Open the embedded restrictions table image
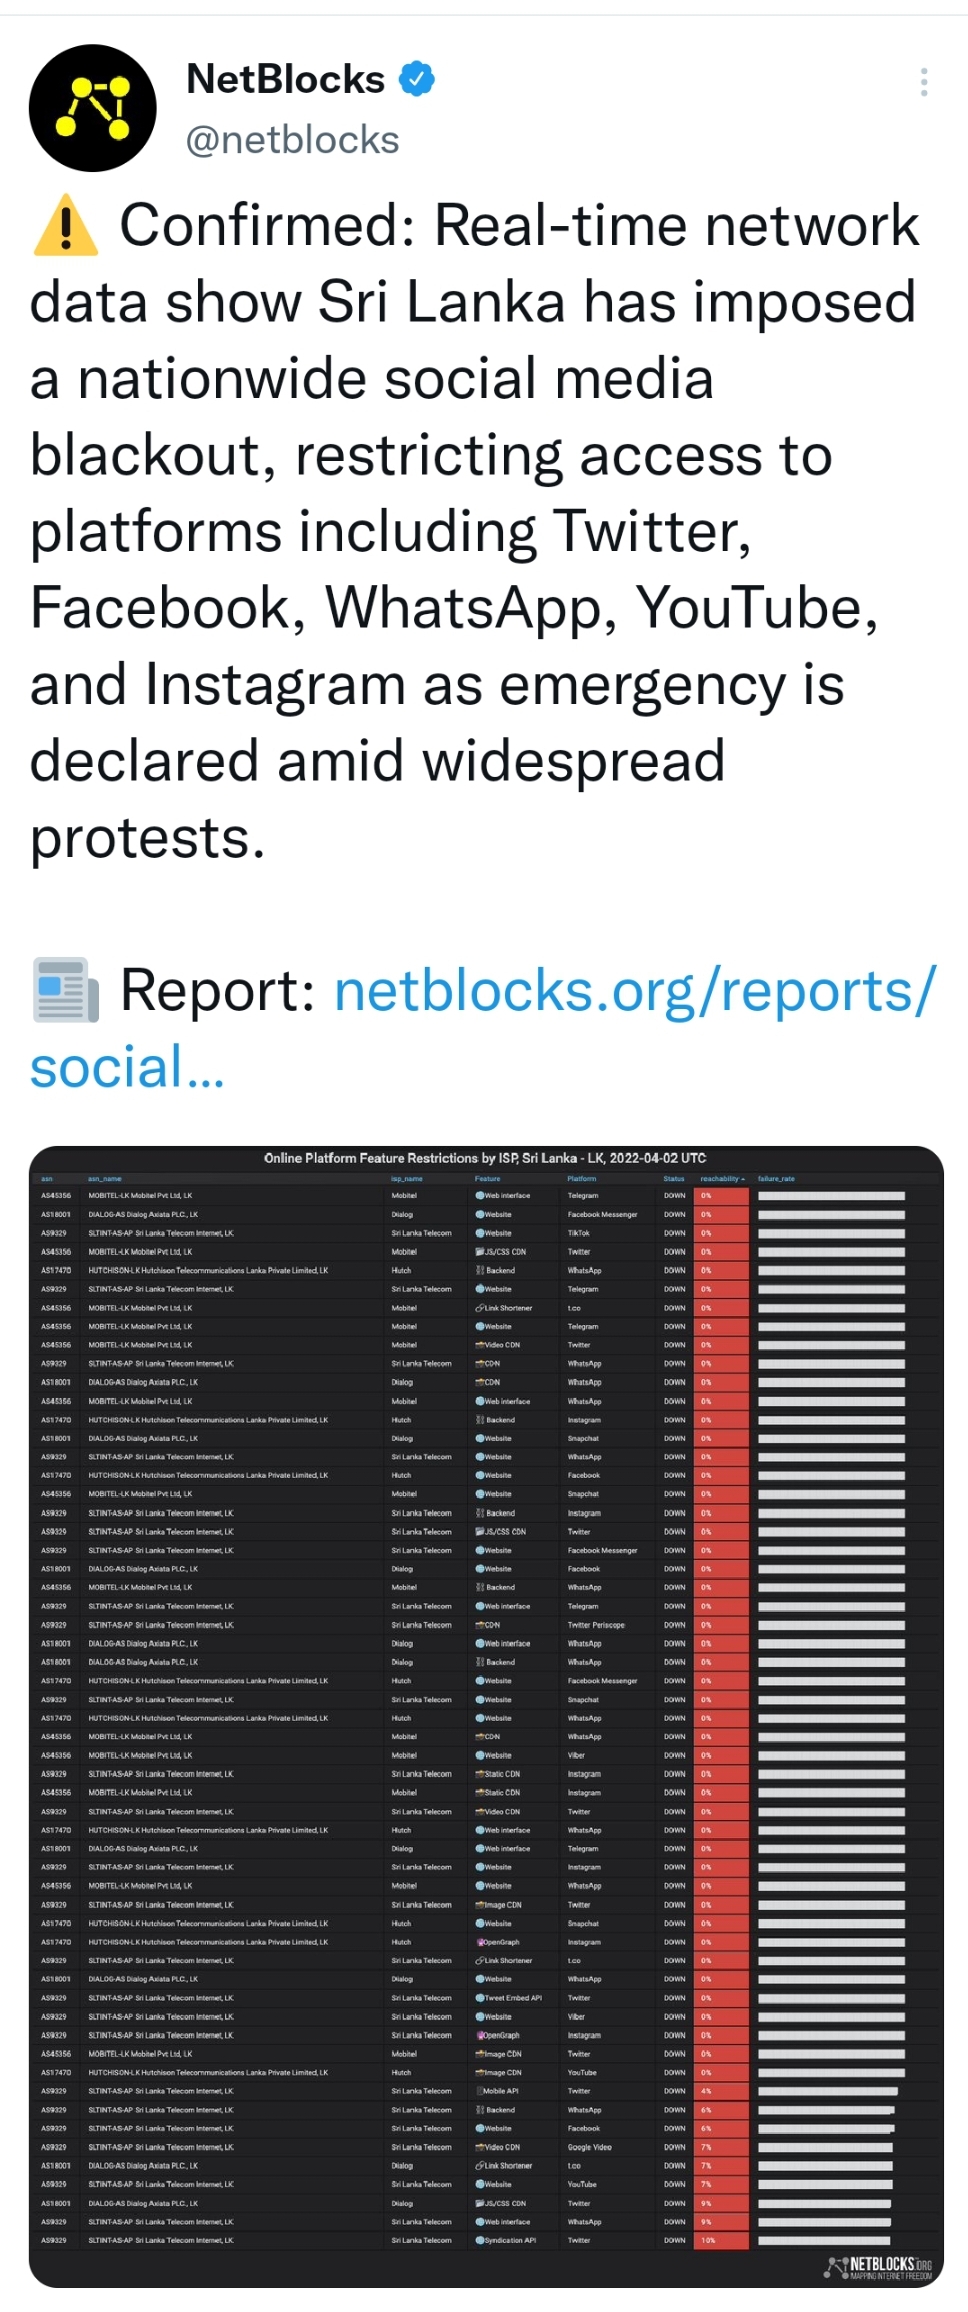 486,1714
